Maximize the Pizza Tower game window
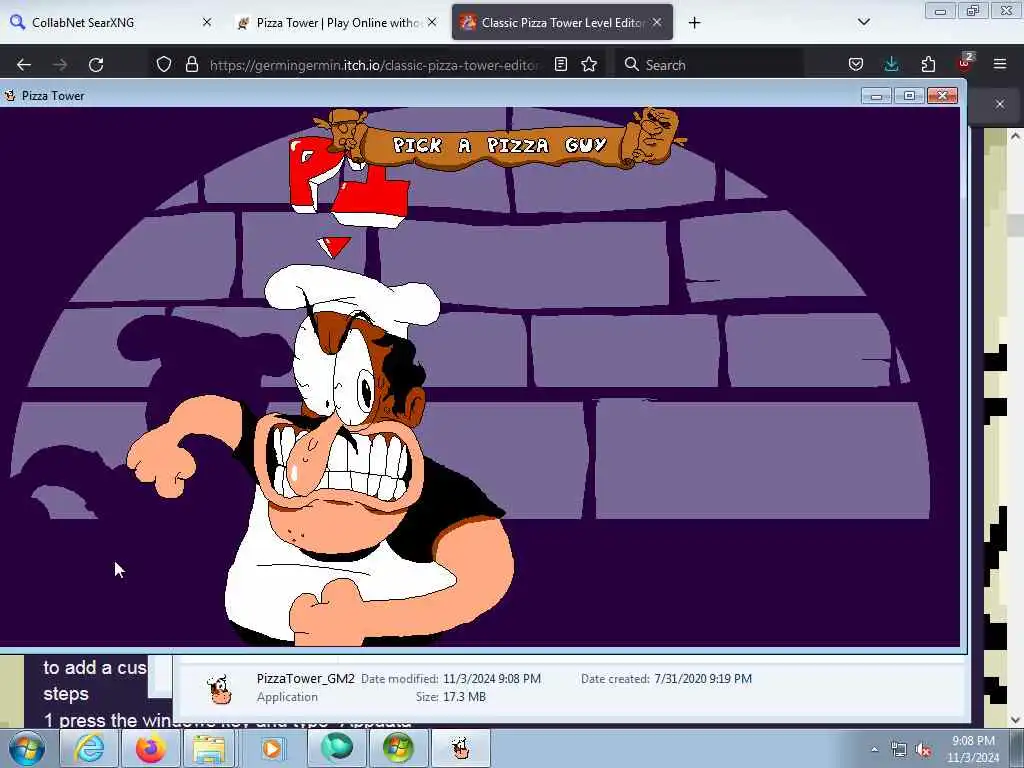This screenshot has width=1024, height=768. click(909, 96)
